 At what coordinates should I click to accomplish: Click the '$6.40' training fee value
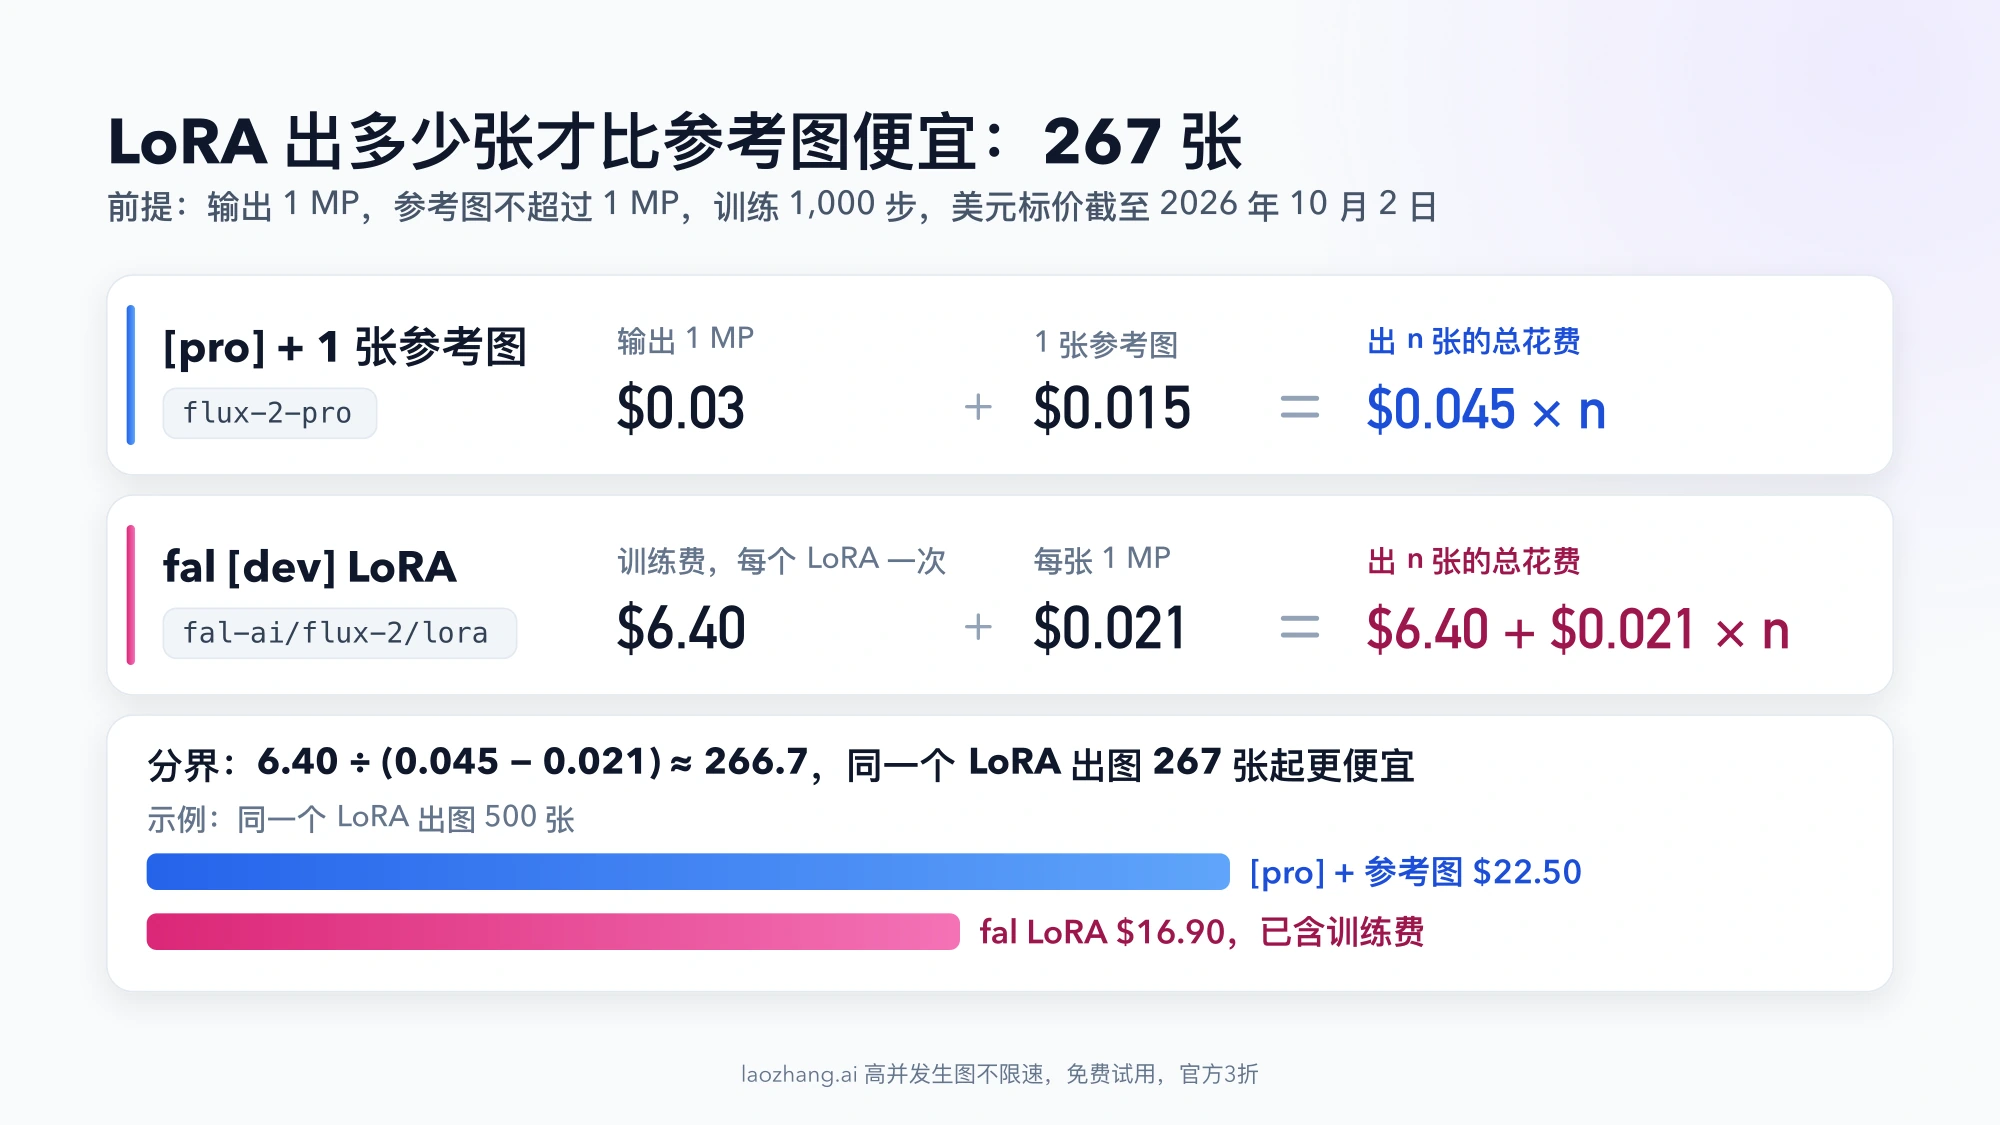point(681,628)
